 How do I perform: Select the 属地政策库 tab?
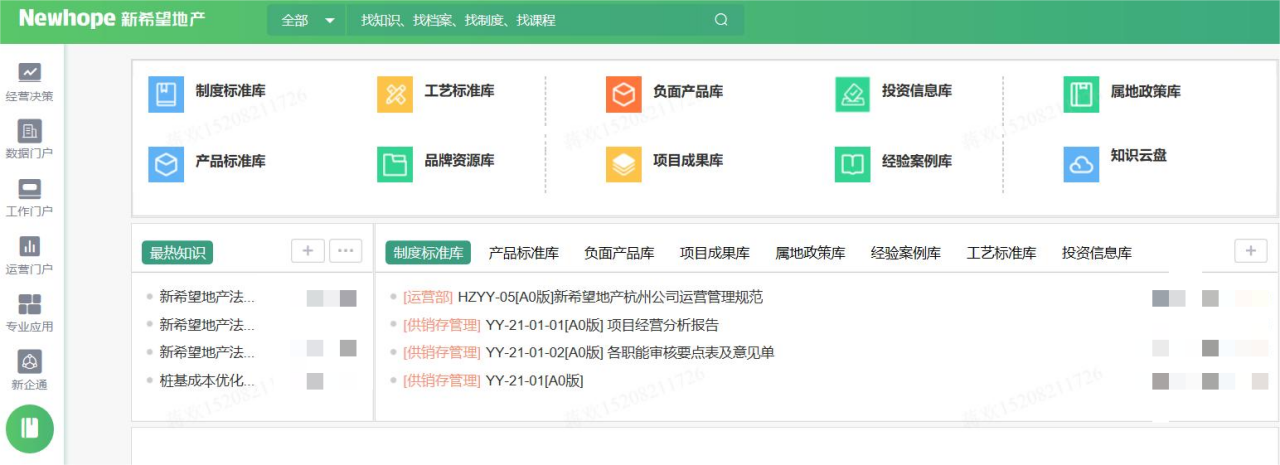[x=810, y=253]
